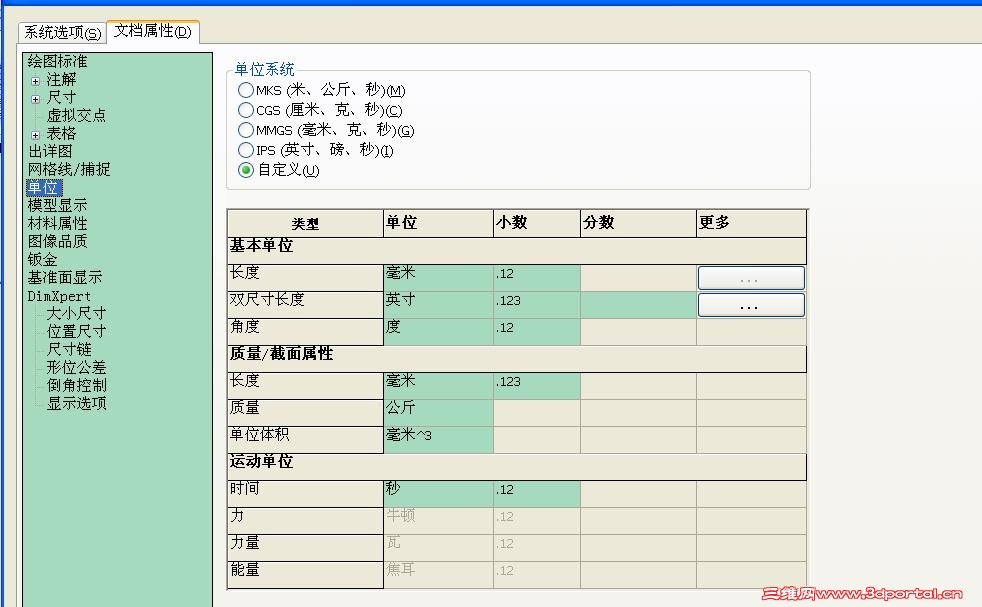Screen dimensions: 982x607
Task: Open the more button for 双尺寸长度 row
Action: click(x=751, y=305)
